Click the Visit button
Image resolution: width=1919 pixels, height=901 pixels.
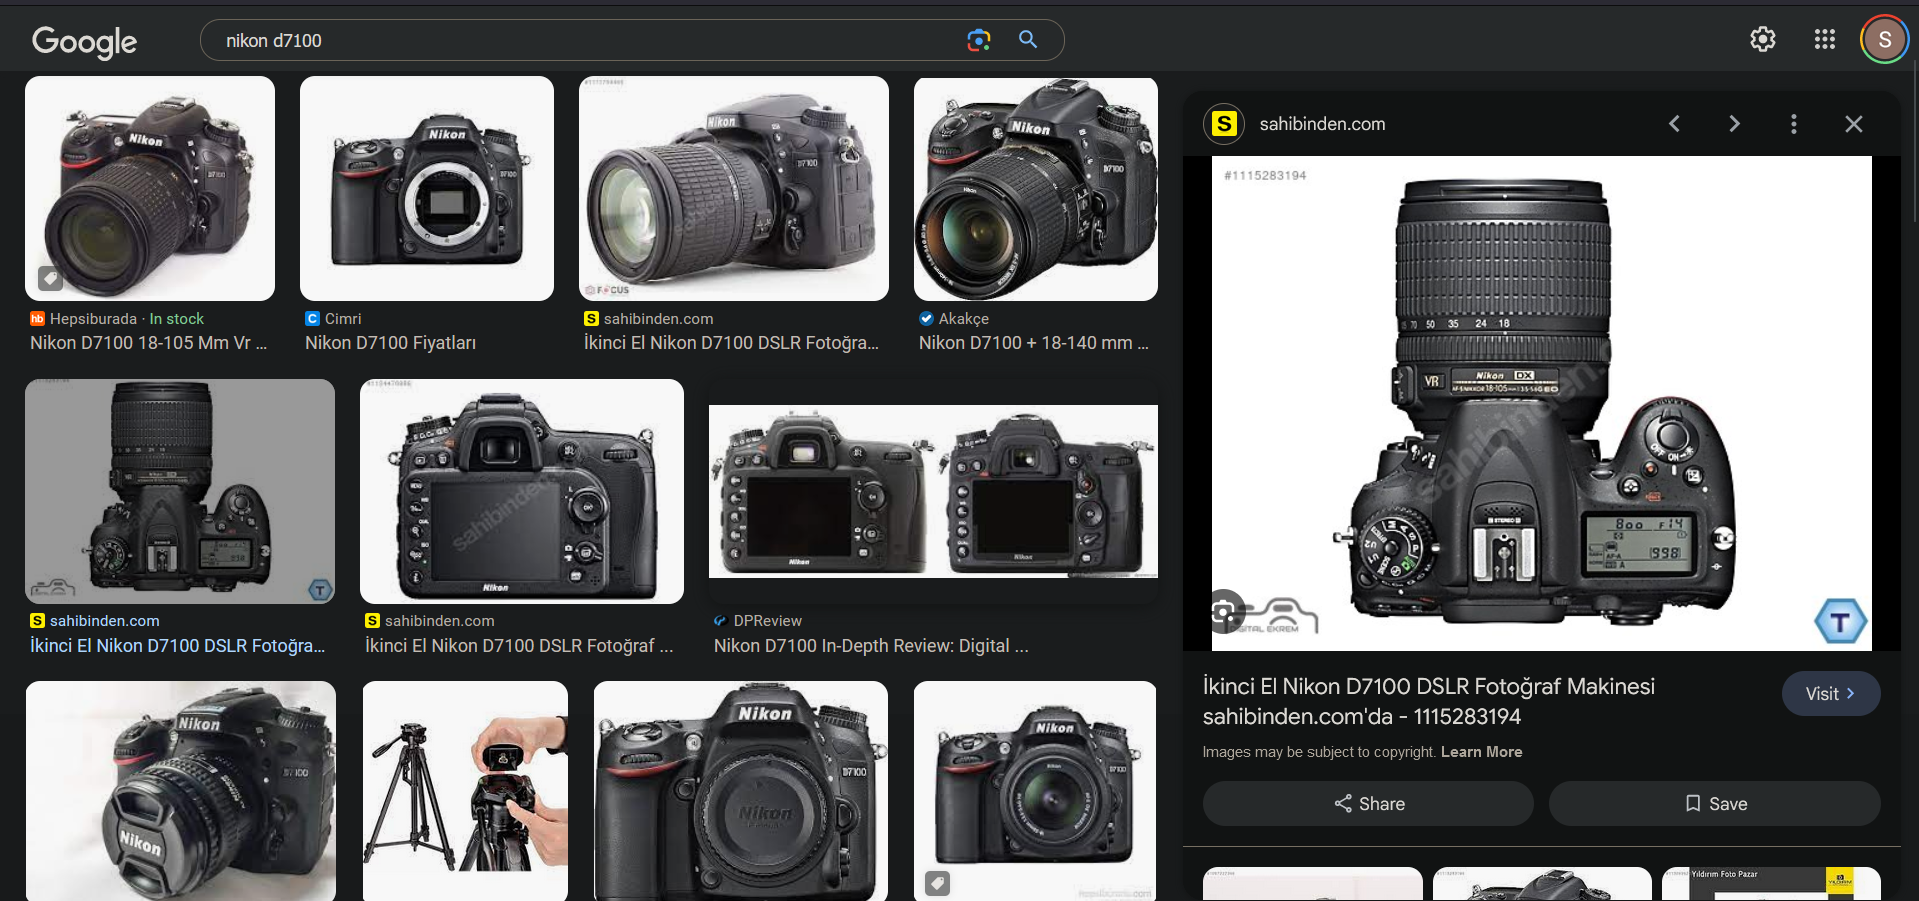1830,694
